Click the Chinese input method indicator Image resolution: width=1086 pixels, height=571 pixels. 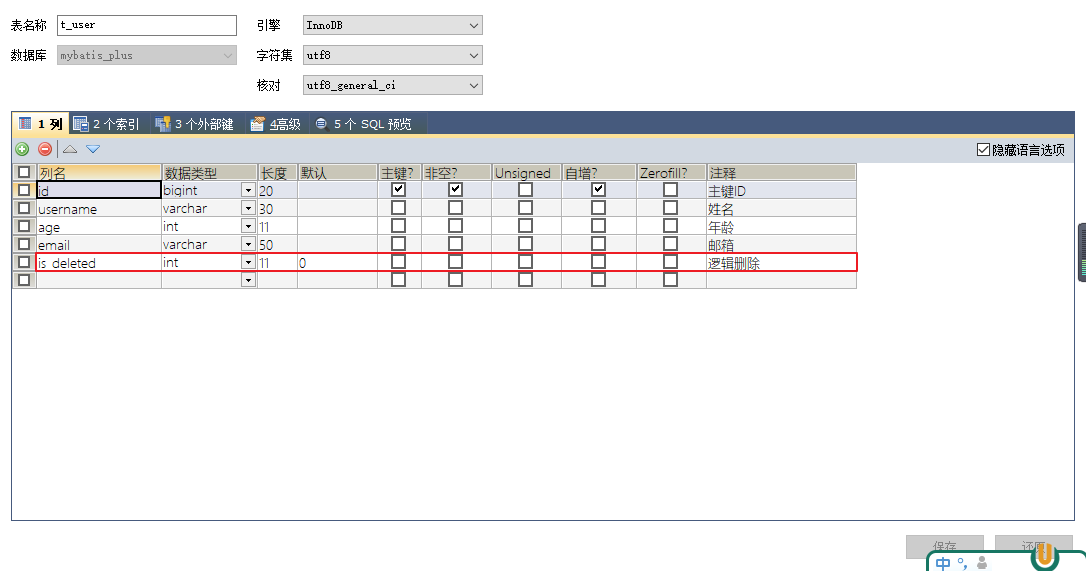tap(943, 563)
